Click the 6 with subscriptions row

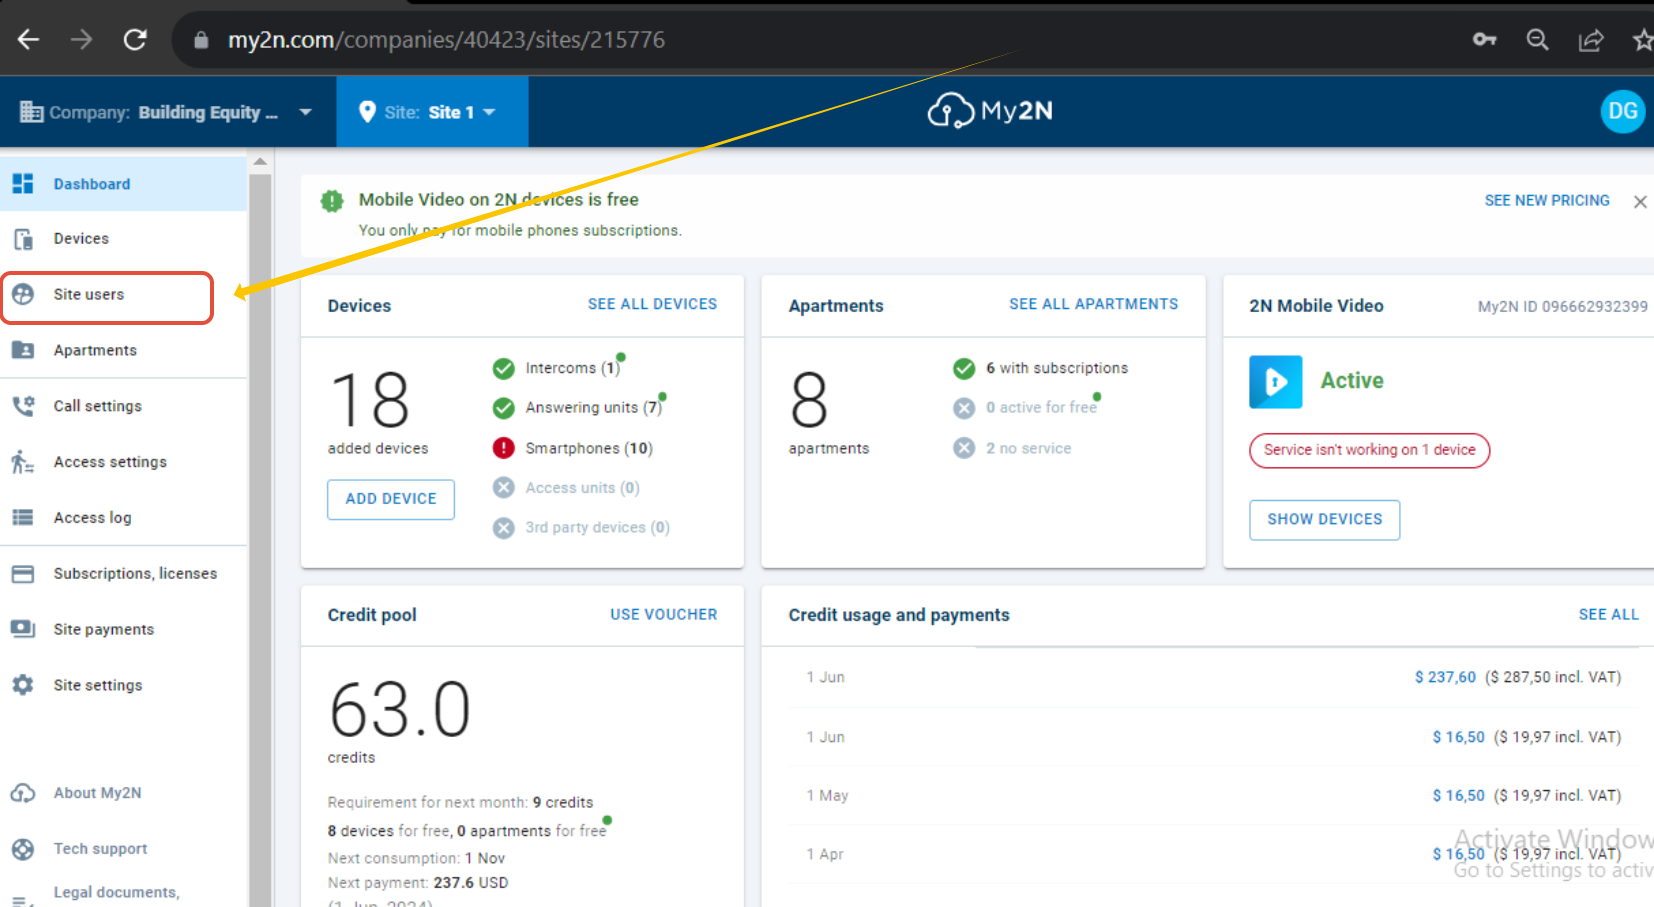tap(1041, 368)
